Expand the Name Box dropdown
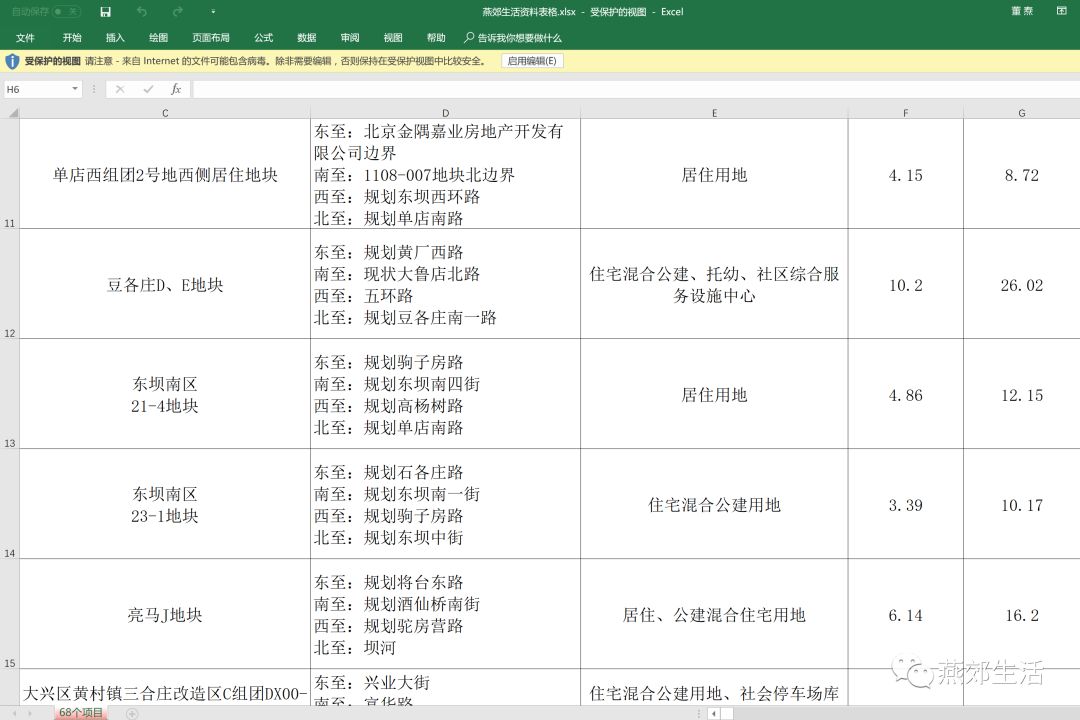1080x720 pixels. click(x=75, y=89)
